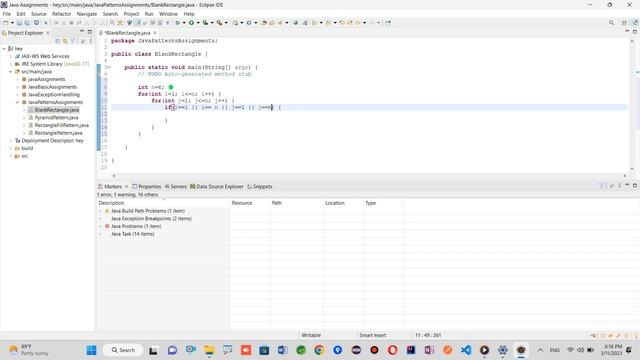The height and width of the screenshot is (360, 640).
Task: Open Visual Studio Code from the taskbar
Action: tap(466, 350)
